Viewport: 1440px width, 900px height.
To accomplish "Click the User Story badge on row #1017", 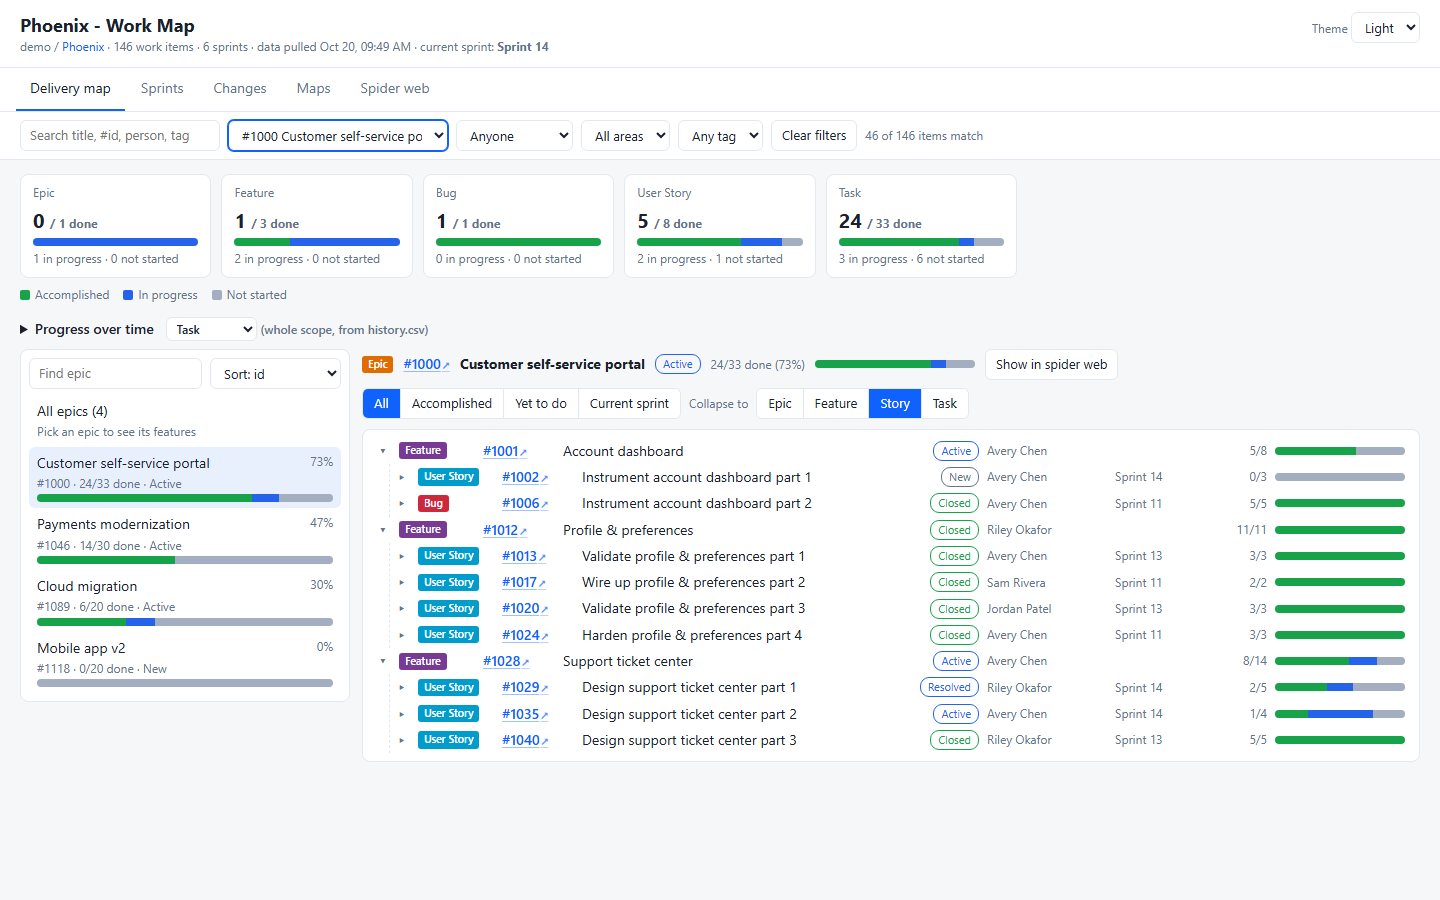I will pos(449,583).
